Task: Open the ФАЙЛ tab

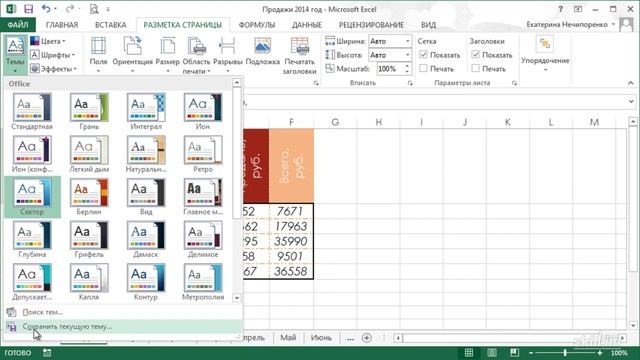Action: click(18, 25)
